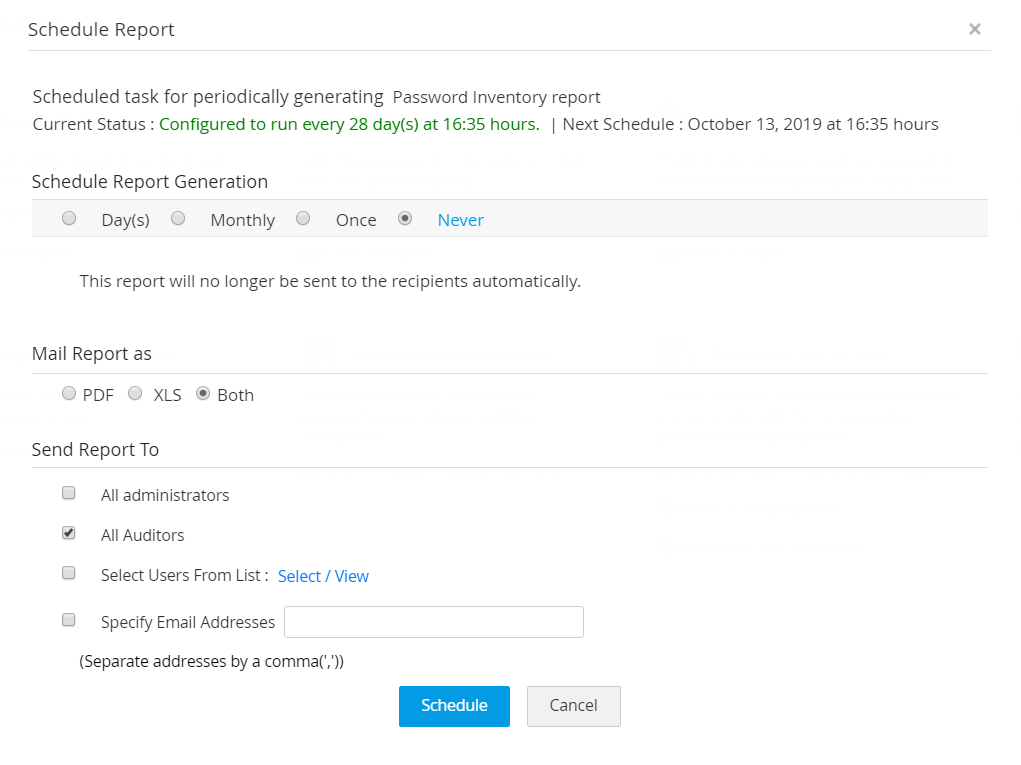Click the green Current Status text
This screenshot has width=1021, height=765.
pyautogui.click(x=349, y=125)
